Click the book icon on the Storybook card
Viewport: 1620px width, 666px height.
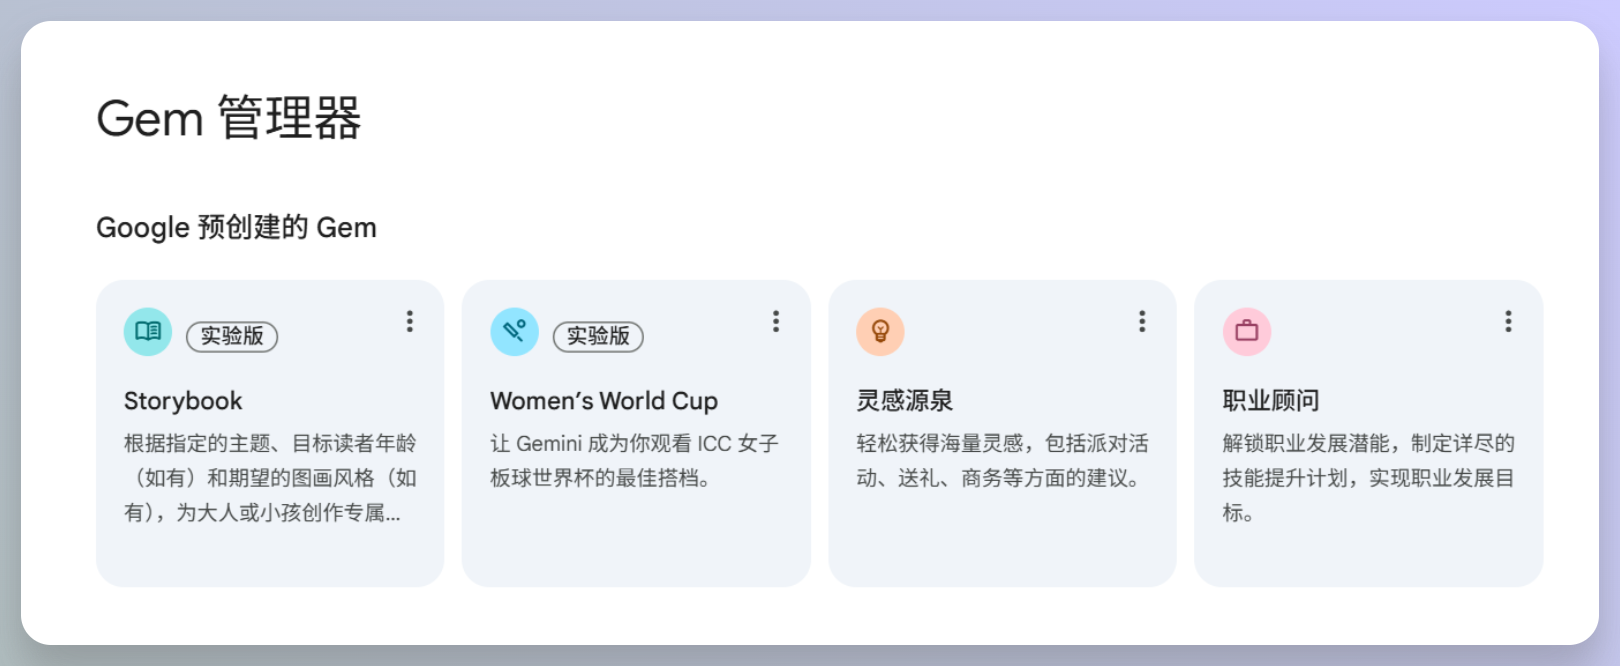pos(147,331)
